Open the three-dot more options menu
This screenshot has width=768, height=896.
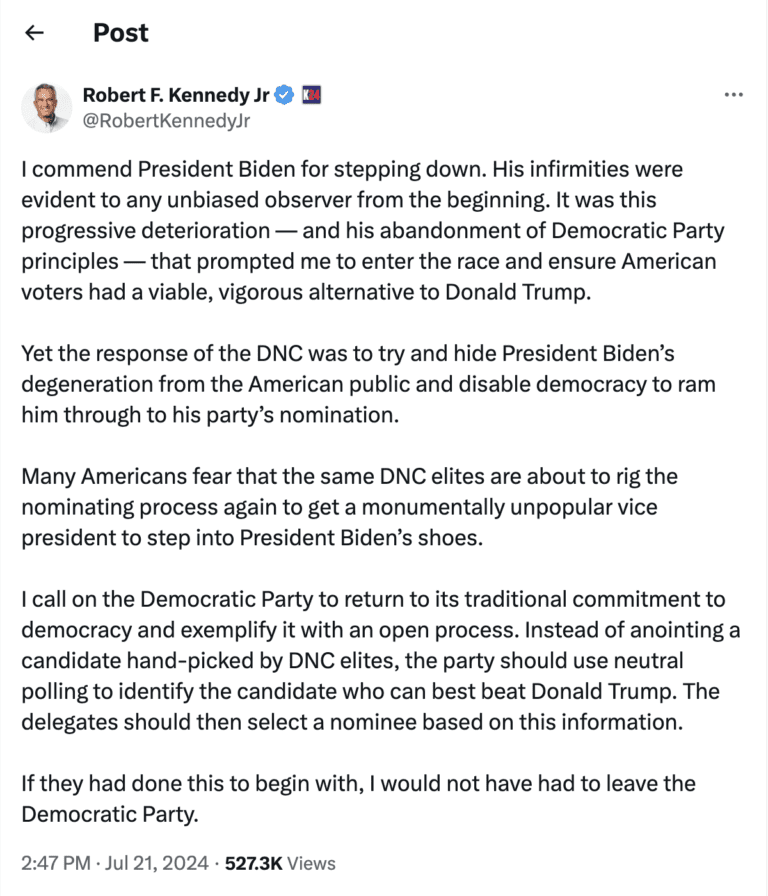pyautogui.click(x=733, y=95)
